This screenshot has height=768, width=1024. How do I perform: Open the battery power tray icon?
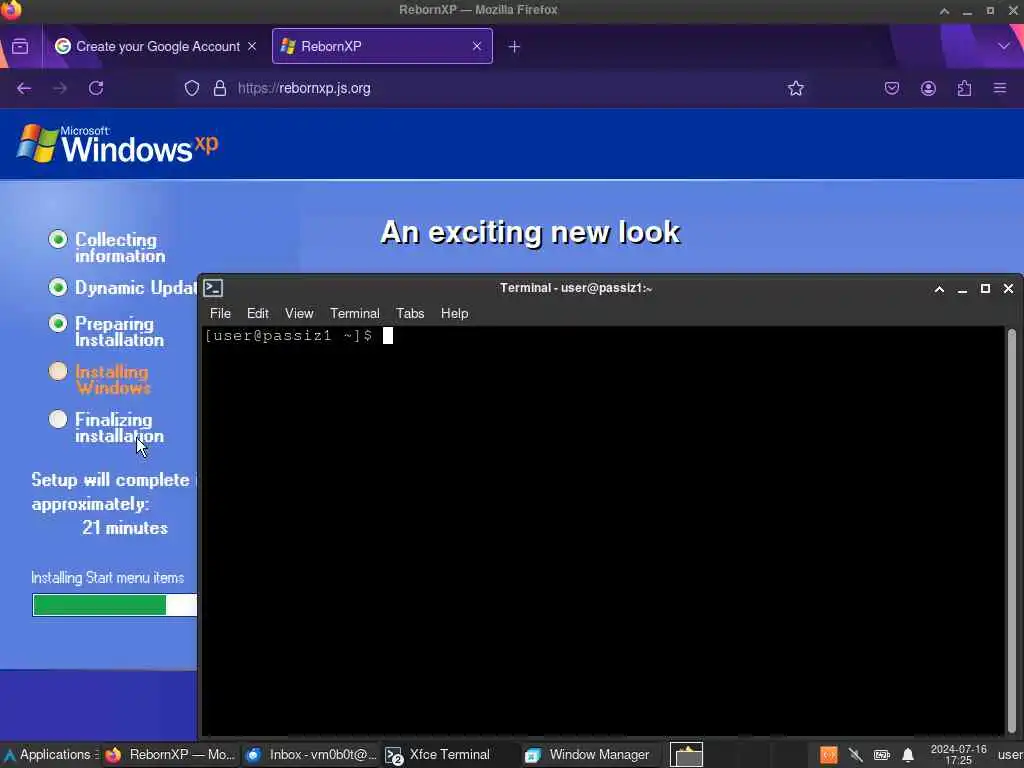coord(882,755)
